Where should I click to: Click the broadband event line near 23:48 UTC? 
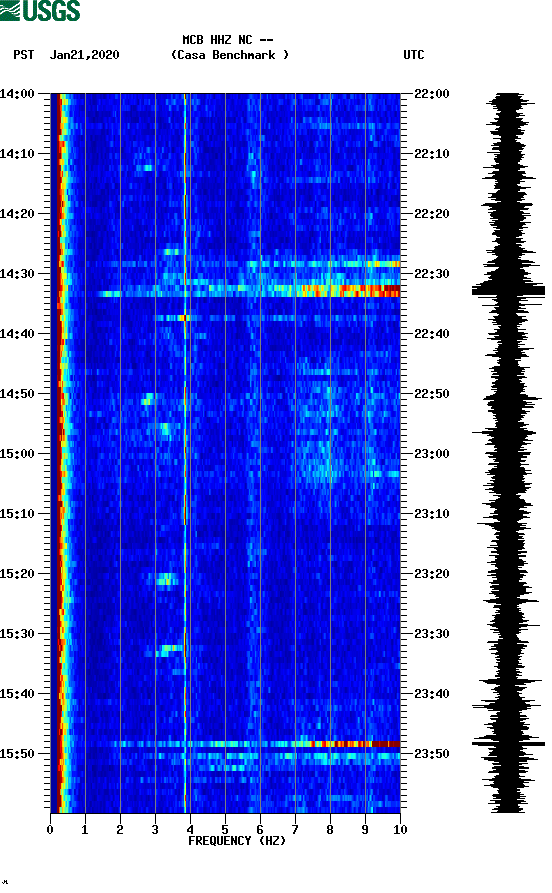(x=259, y=744)
